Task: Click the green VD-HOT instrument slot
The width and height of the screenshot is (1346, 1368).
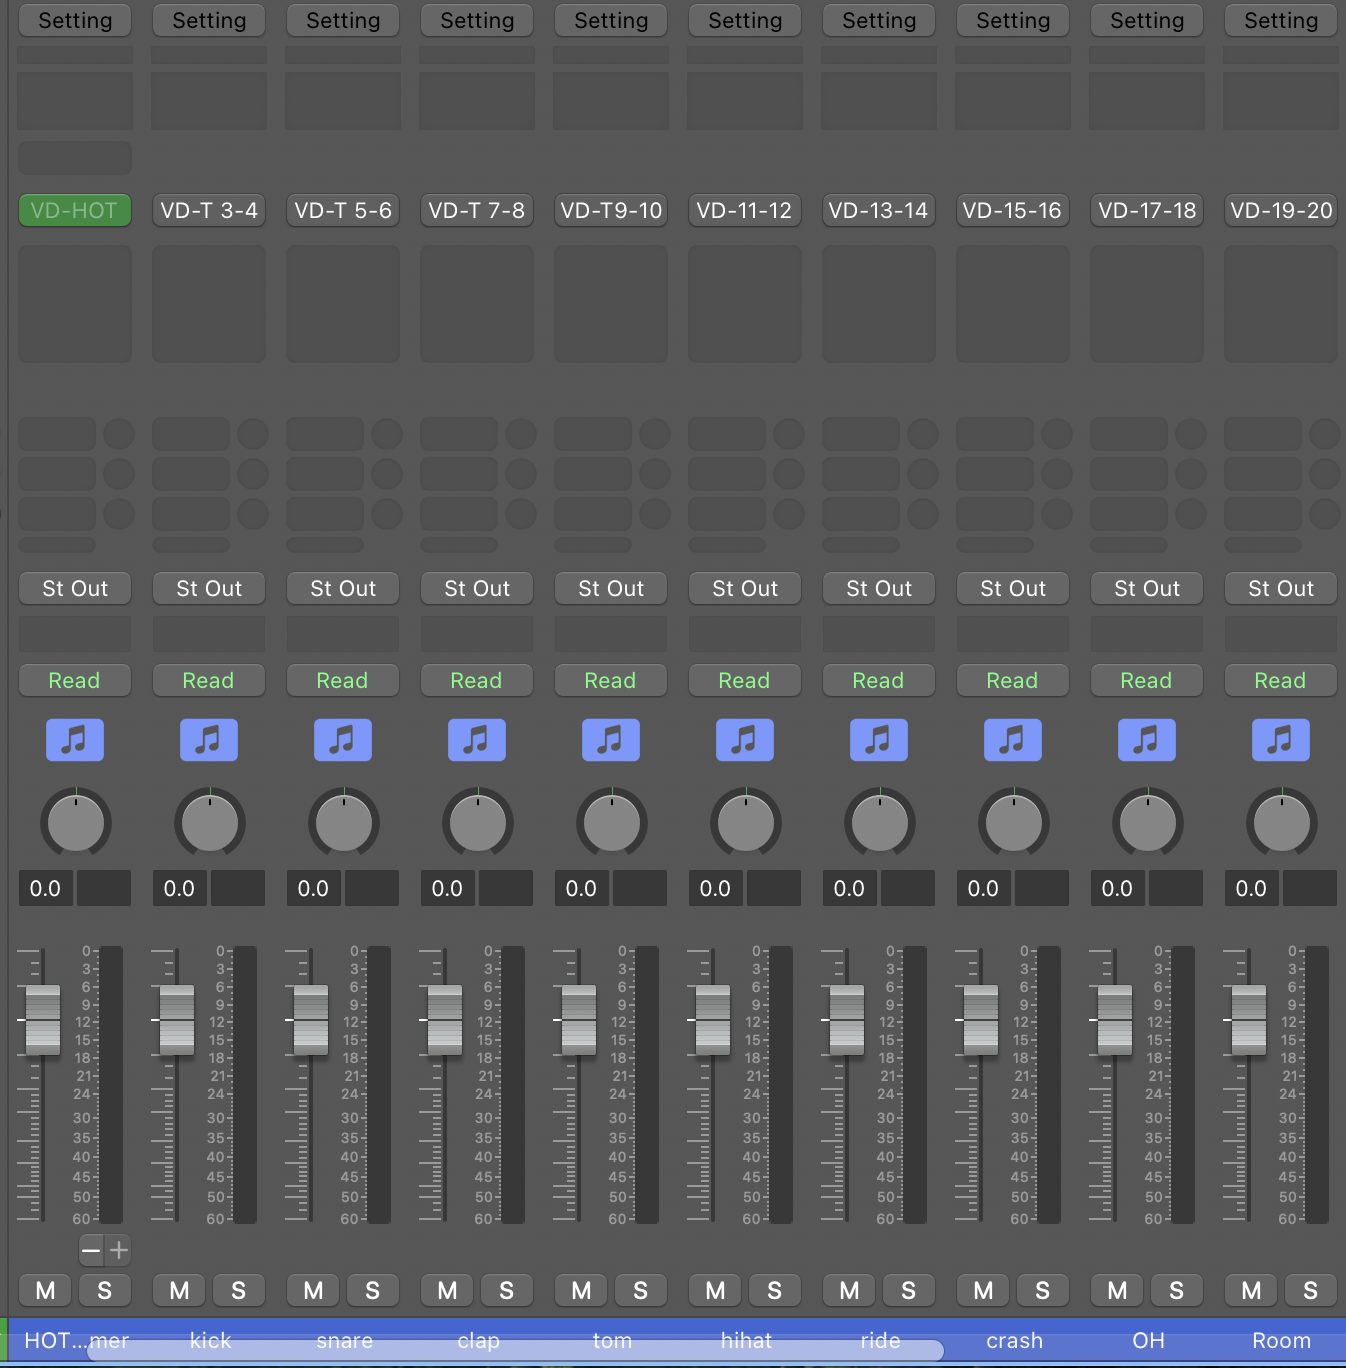Action: click(x=75, y=211)
